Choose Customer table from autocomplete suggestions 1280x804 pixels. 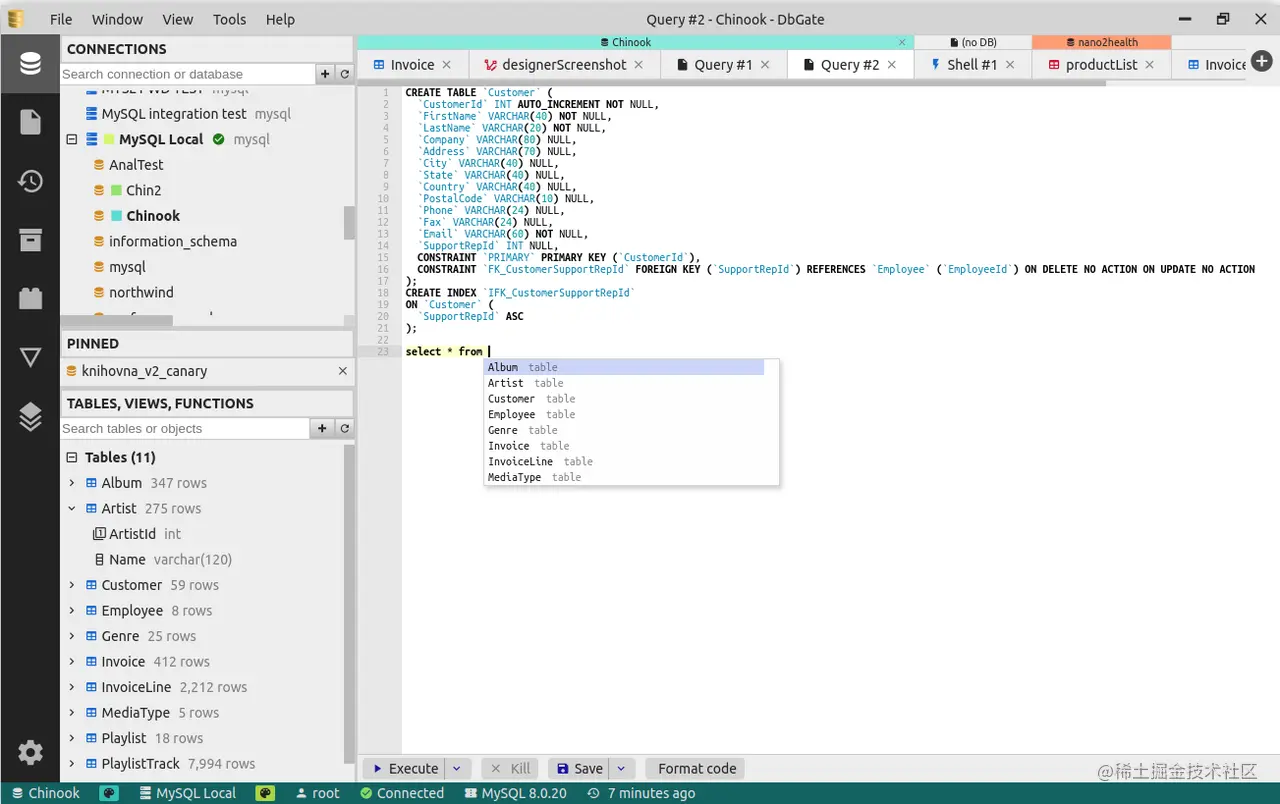point(625,399)
